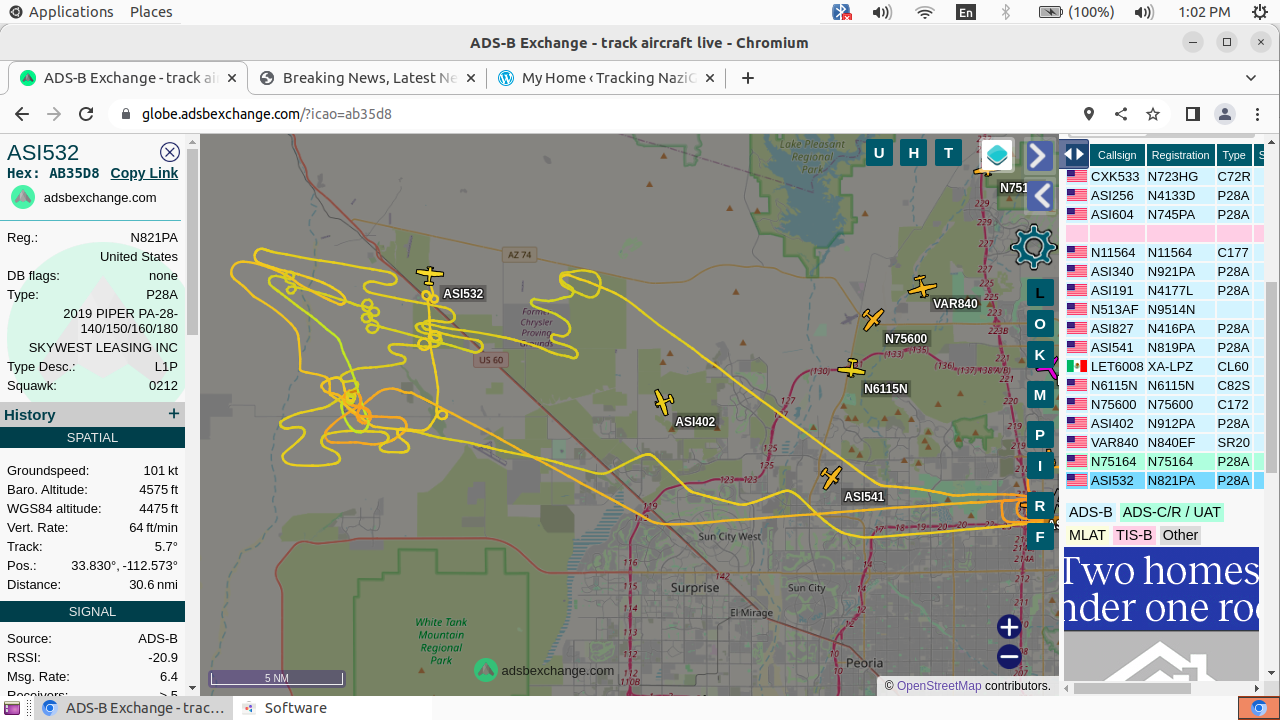Toggle the O map button

[x=1040, y=324]
